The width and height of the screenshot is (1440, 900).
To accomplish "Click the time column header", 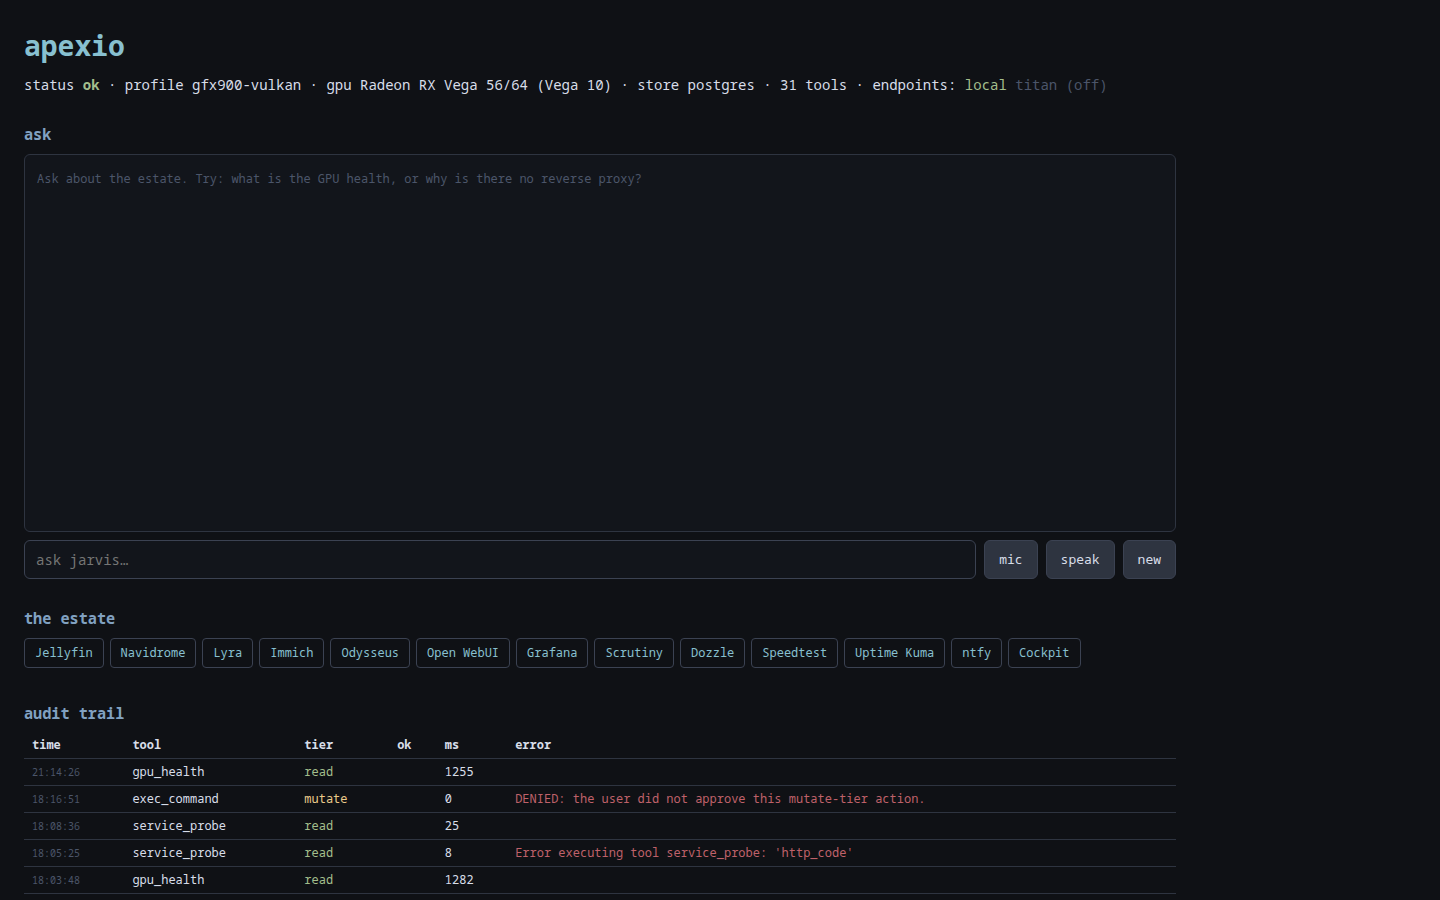I will point(46,745).
